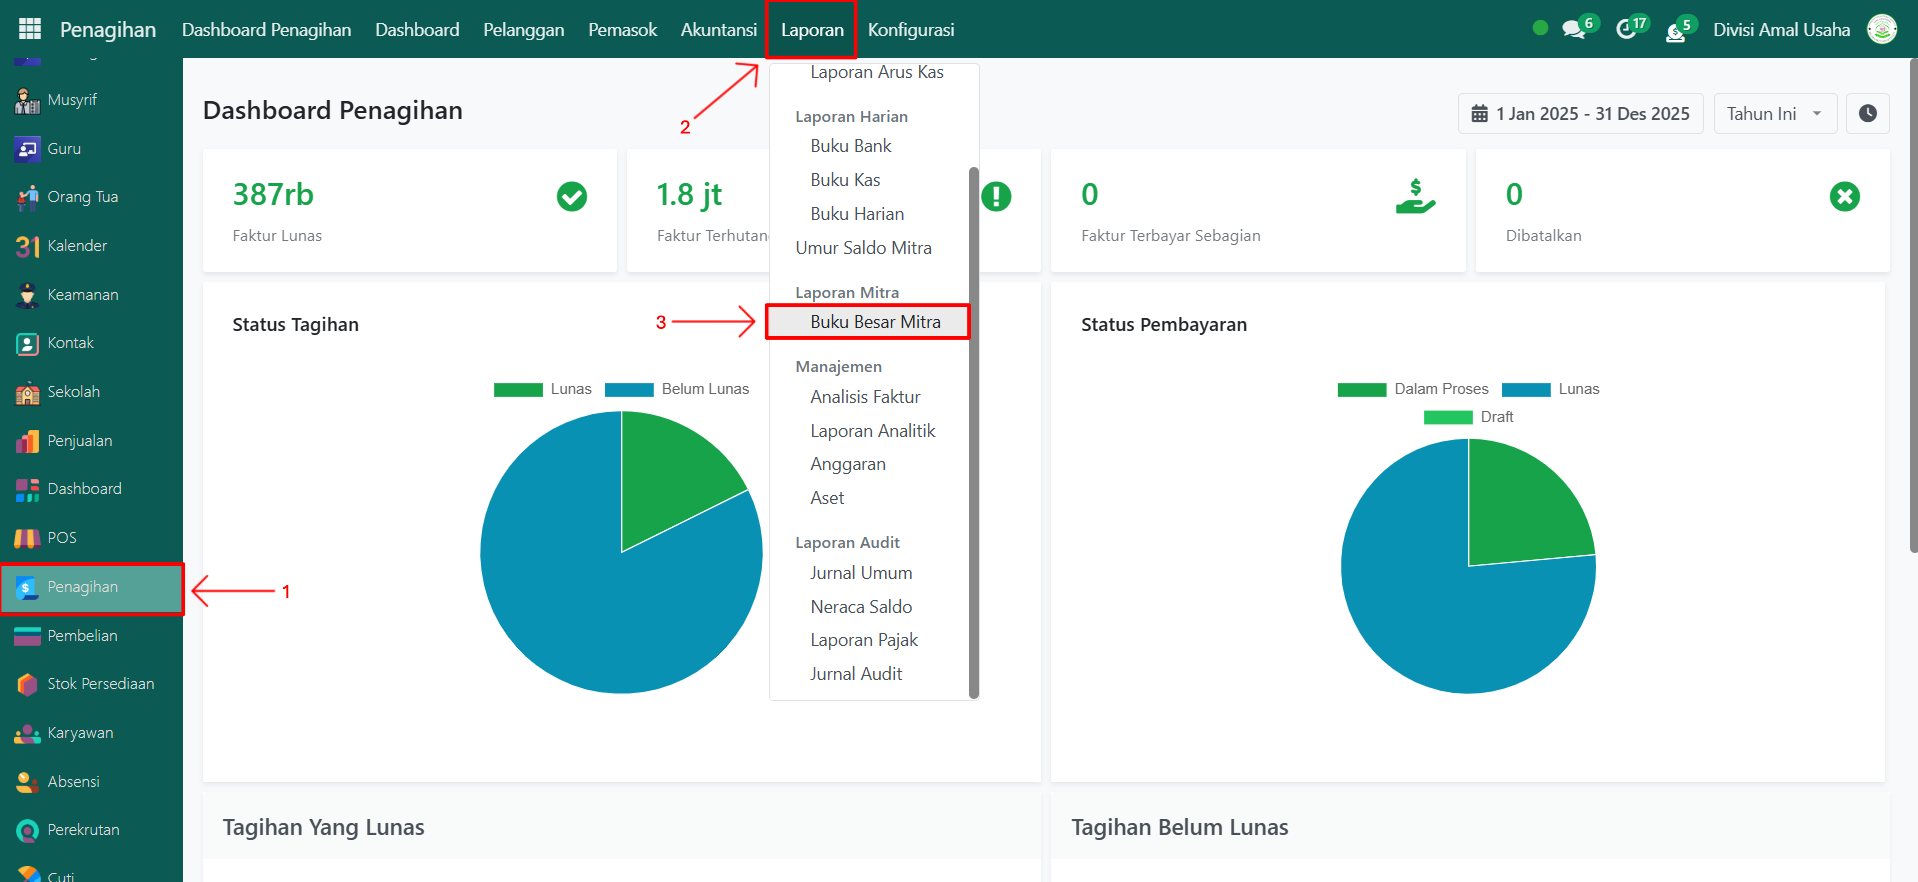Expand the Tahun Ini period dropdown

pos(1775,114)
